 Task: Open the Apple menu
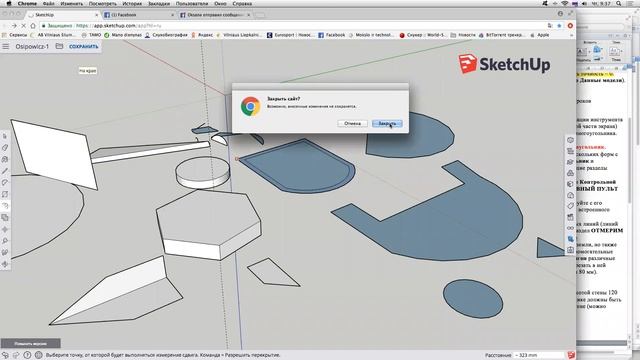(9, 3)
